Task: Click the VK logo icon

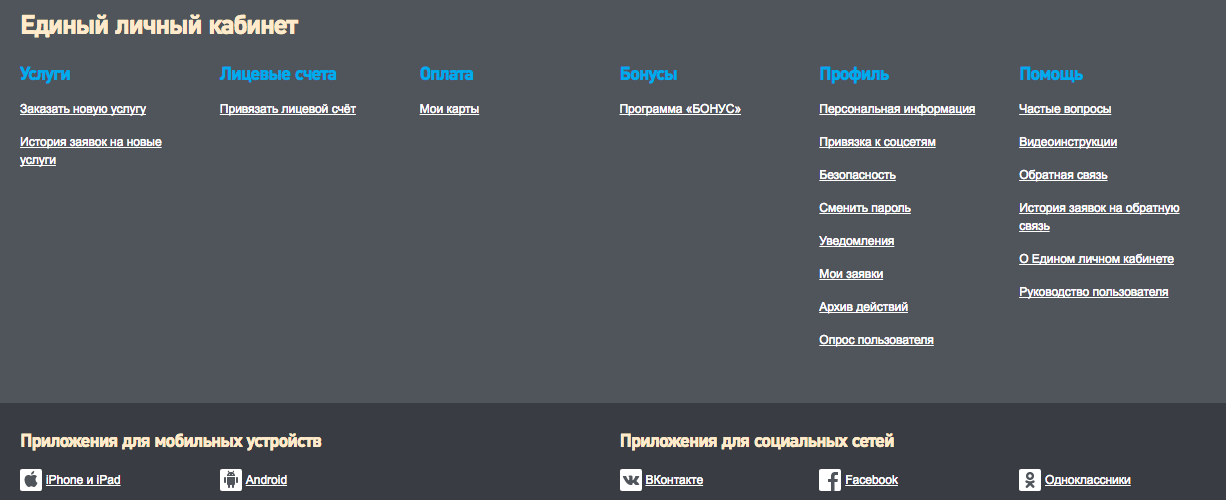Action: pyautogui.click(x=631, y=480)
